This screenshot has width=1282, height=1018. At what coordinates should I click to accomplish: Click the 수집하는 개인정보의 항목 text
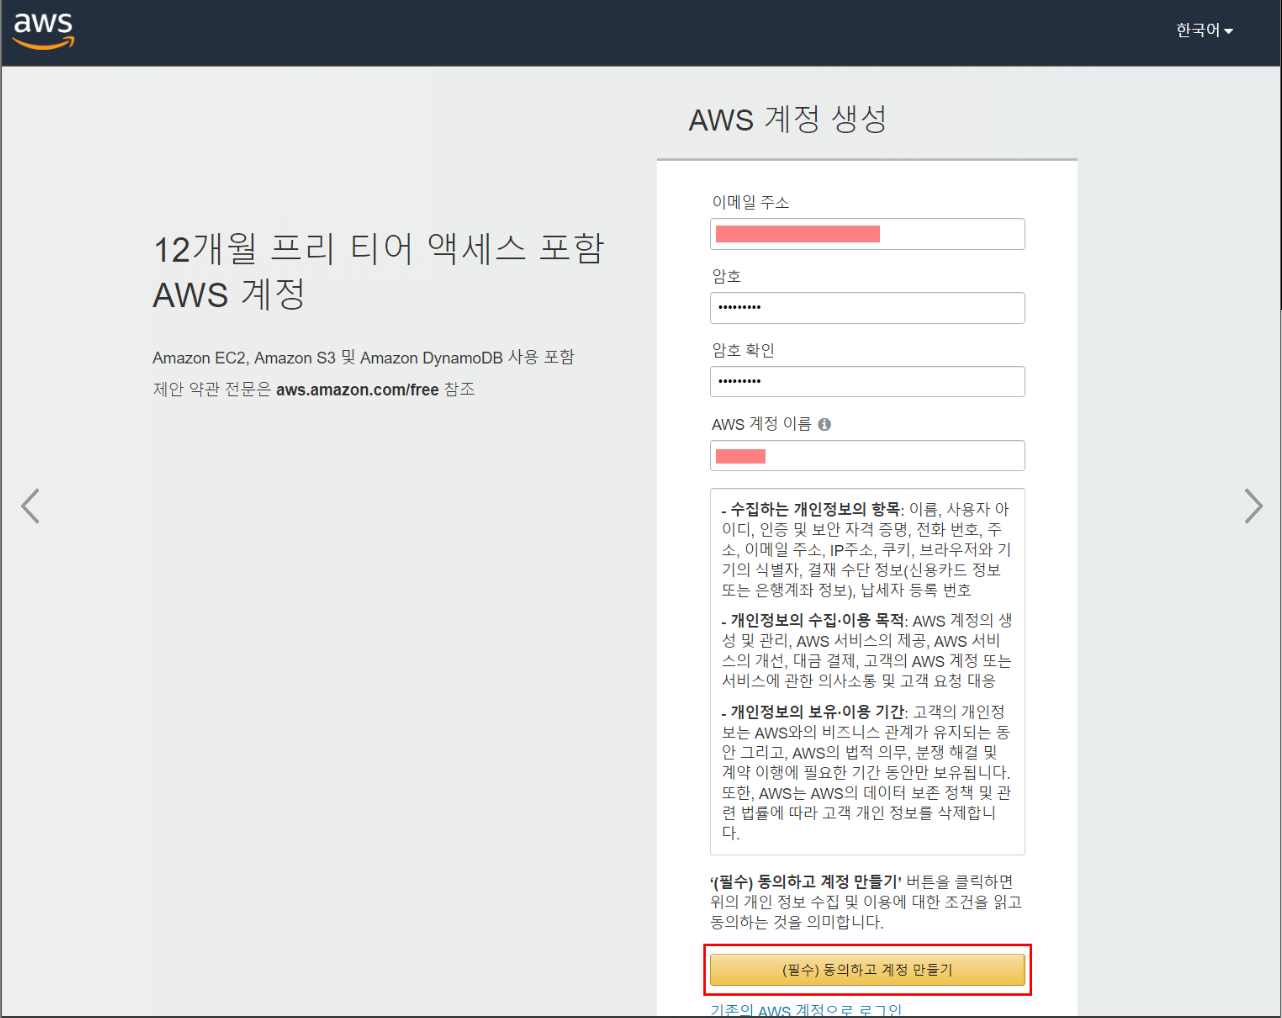click(815, 509)
